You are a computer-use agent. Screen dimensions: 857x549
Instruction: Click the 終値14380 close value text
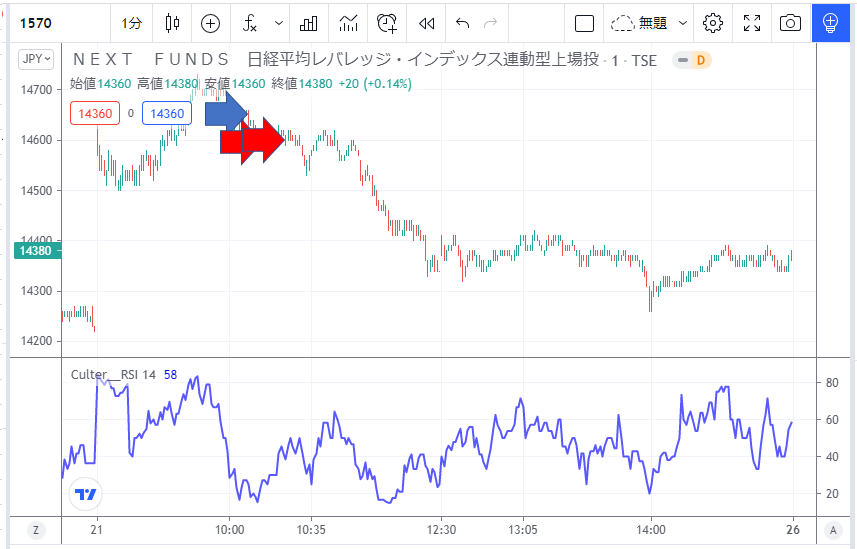tap(302, 84)
